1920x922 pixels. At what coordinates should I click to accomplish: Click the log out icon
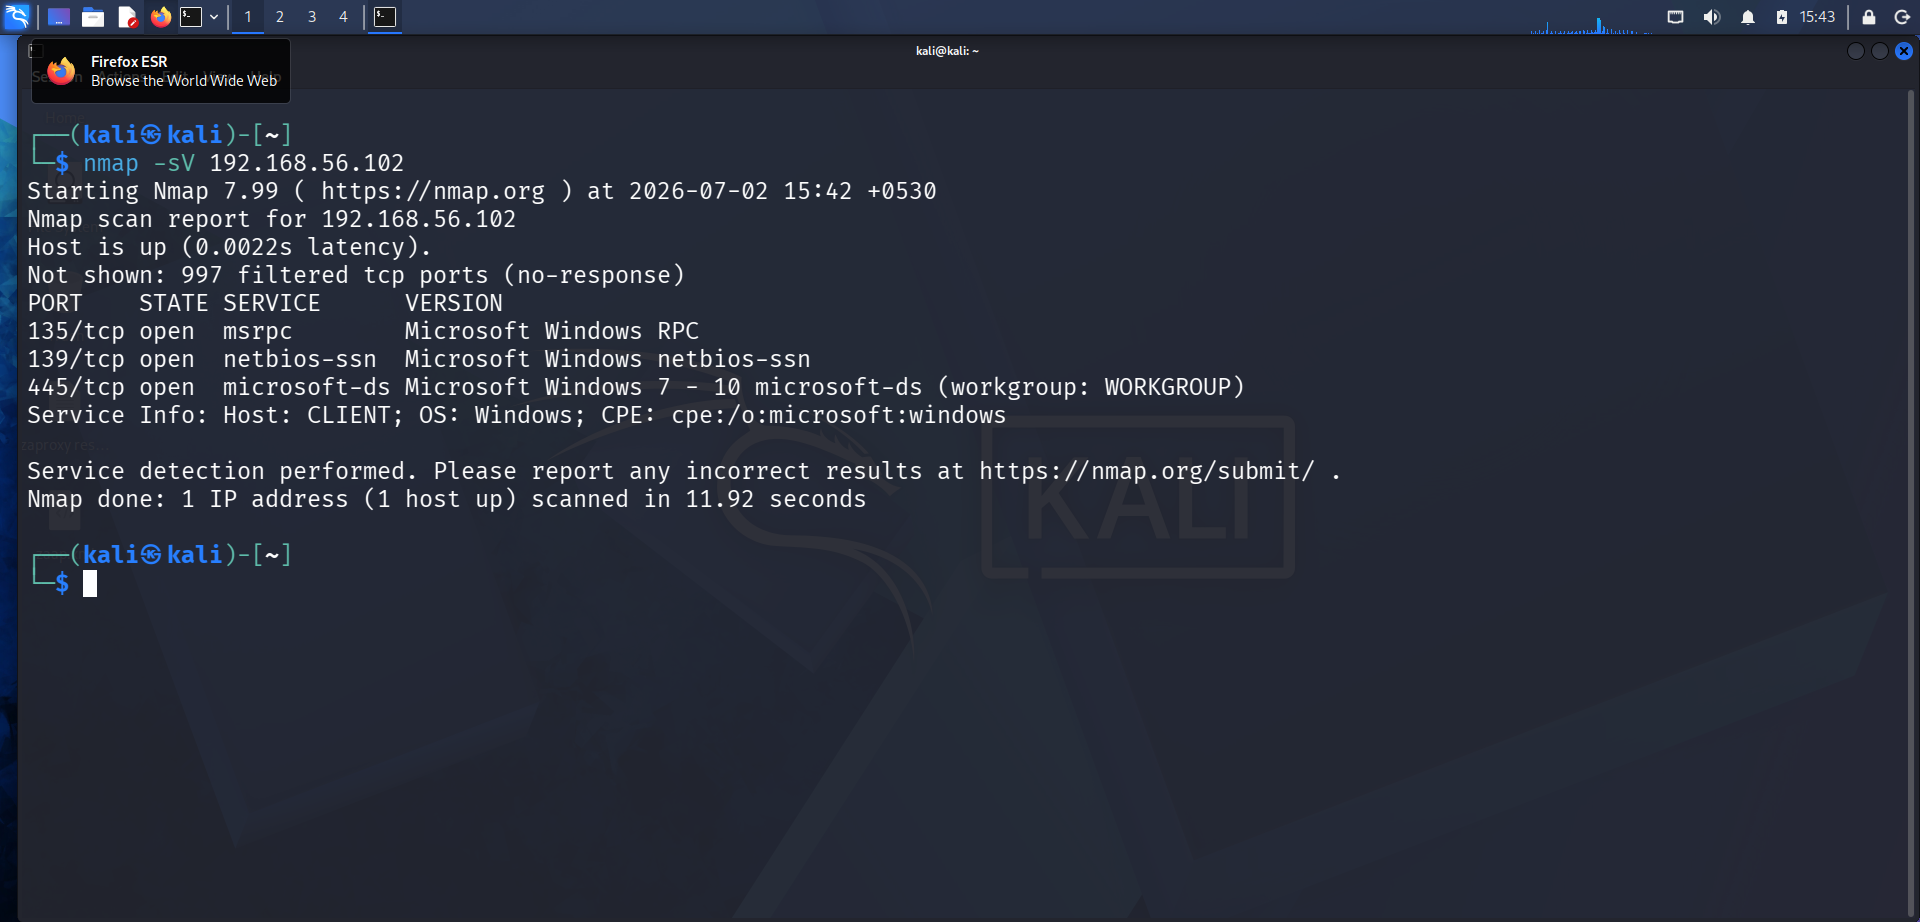tap(1902, 17)
